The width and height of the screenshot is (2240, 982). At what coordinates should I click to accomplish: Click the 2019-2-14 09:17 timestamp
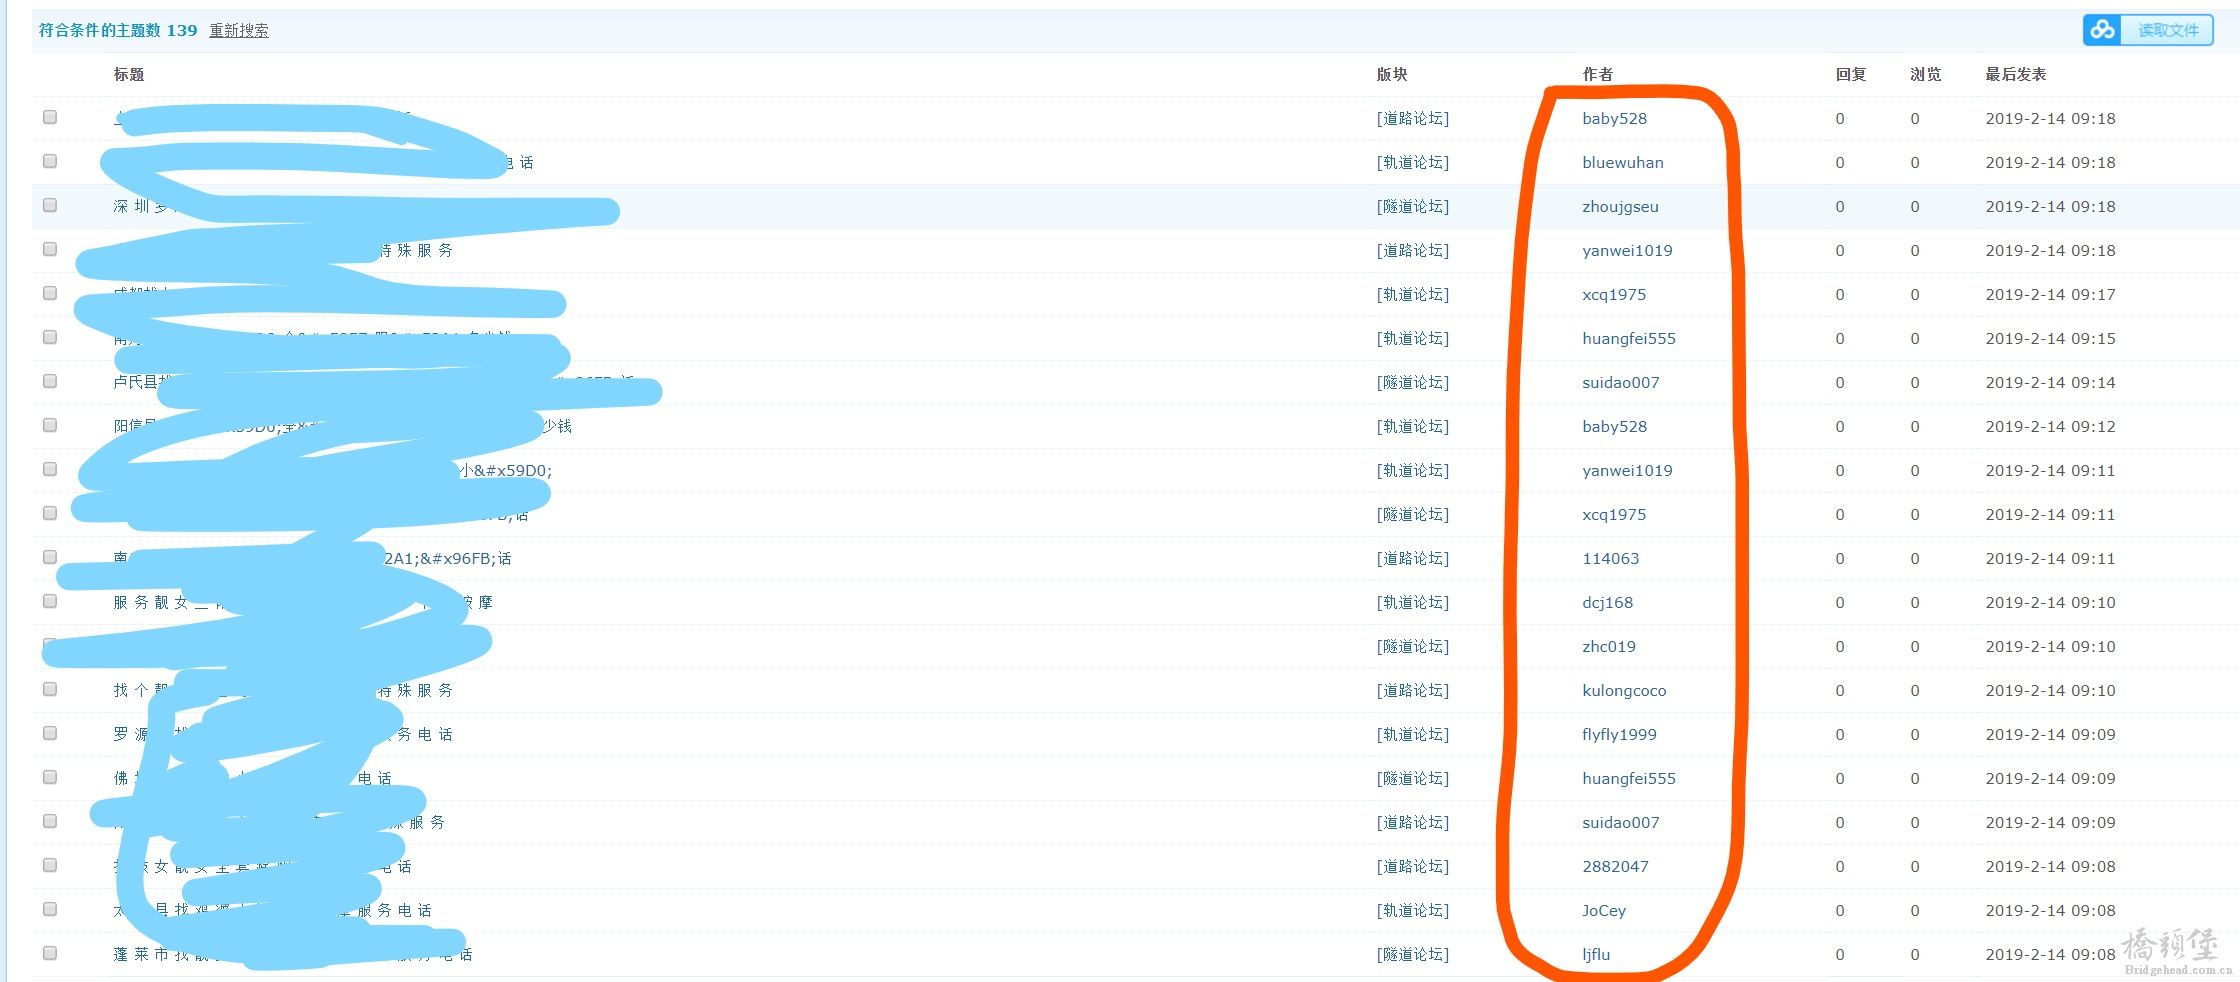pos(2050,294)
